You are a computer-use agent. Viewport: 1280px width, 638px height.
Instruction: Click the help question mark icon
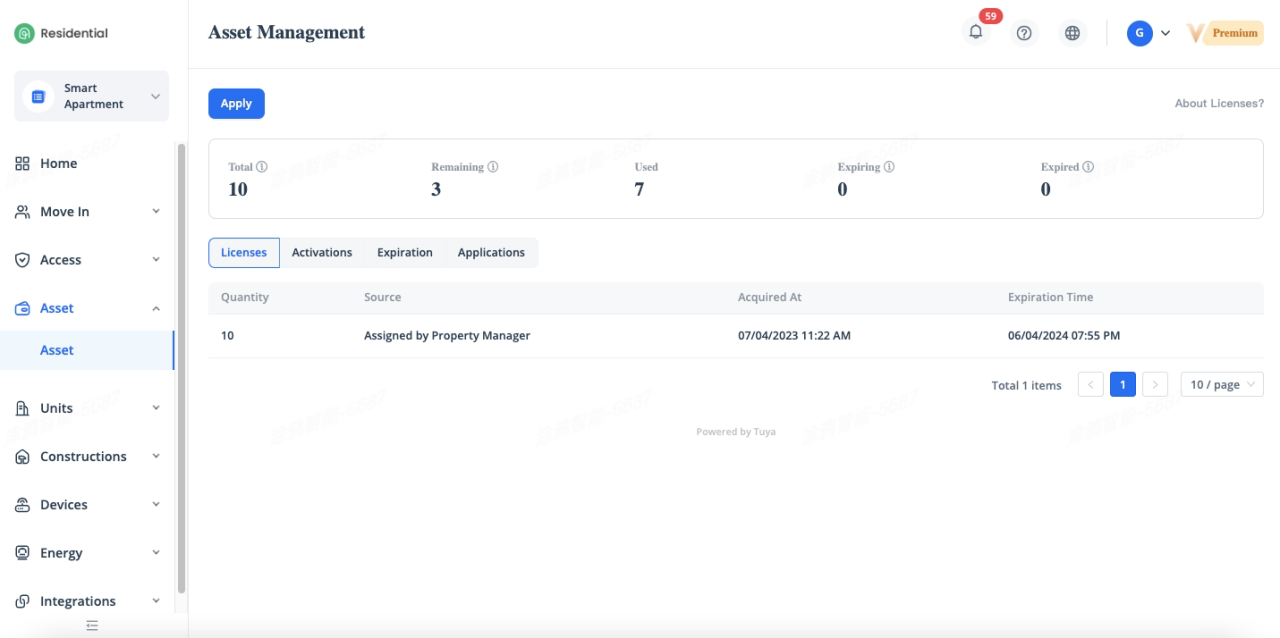point(1024,33)
